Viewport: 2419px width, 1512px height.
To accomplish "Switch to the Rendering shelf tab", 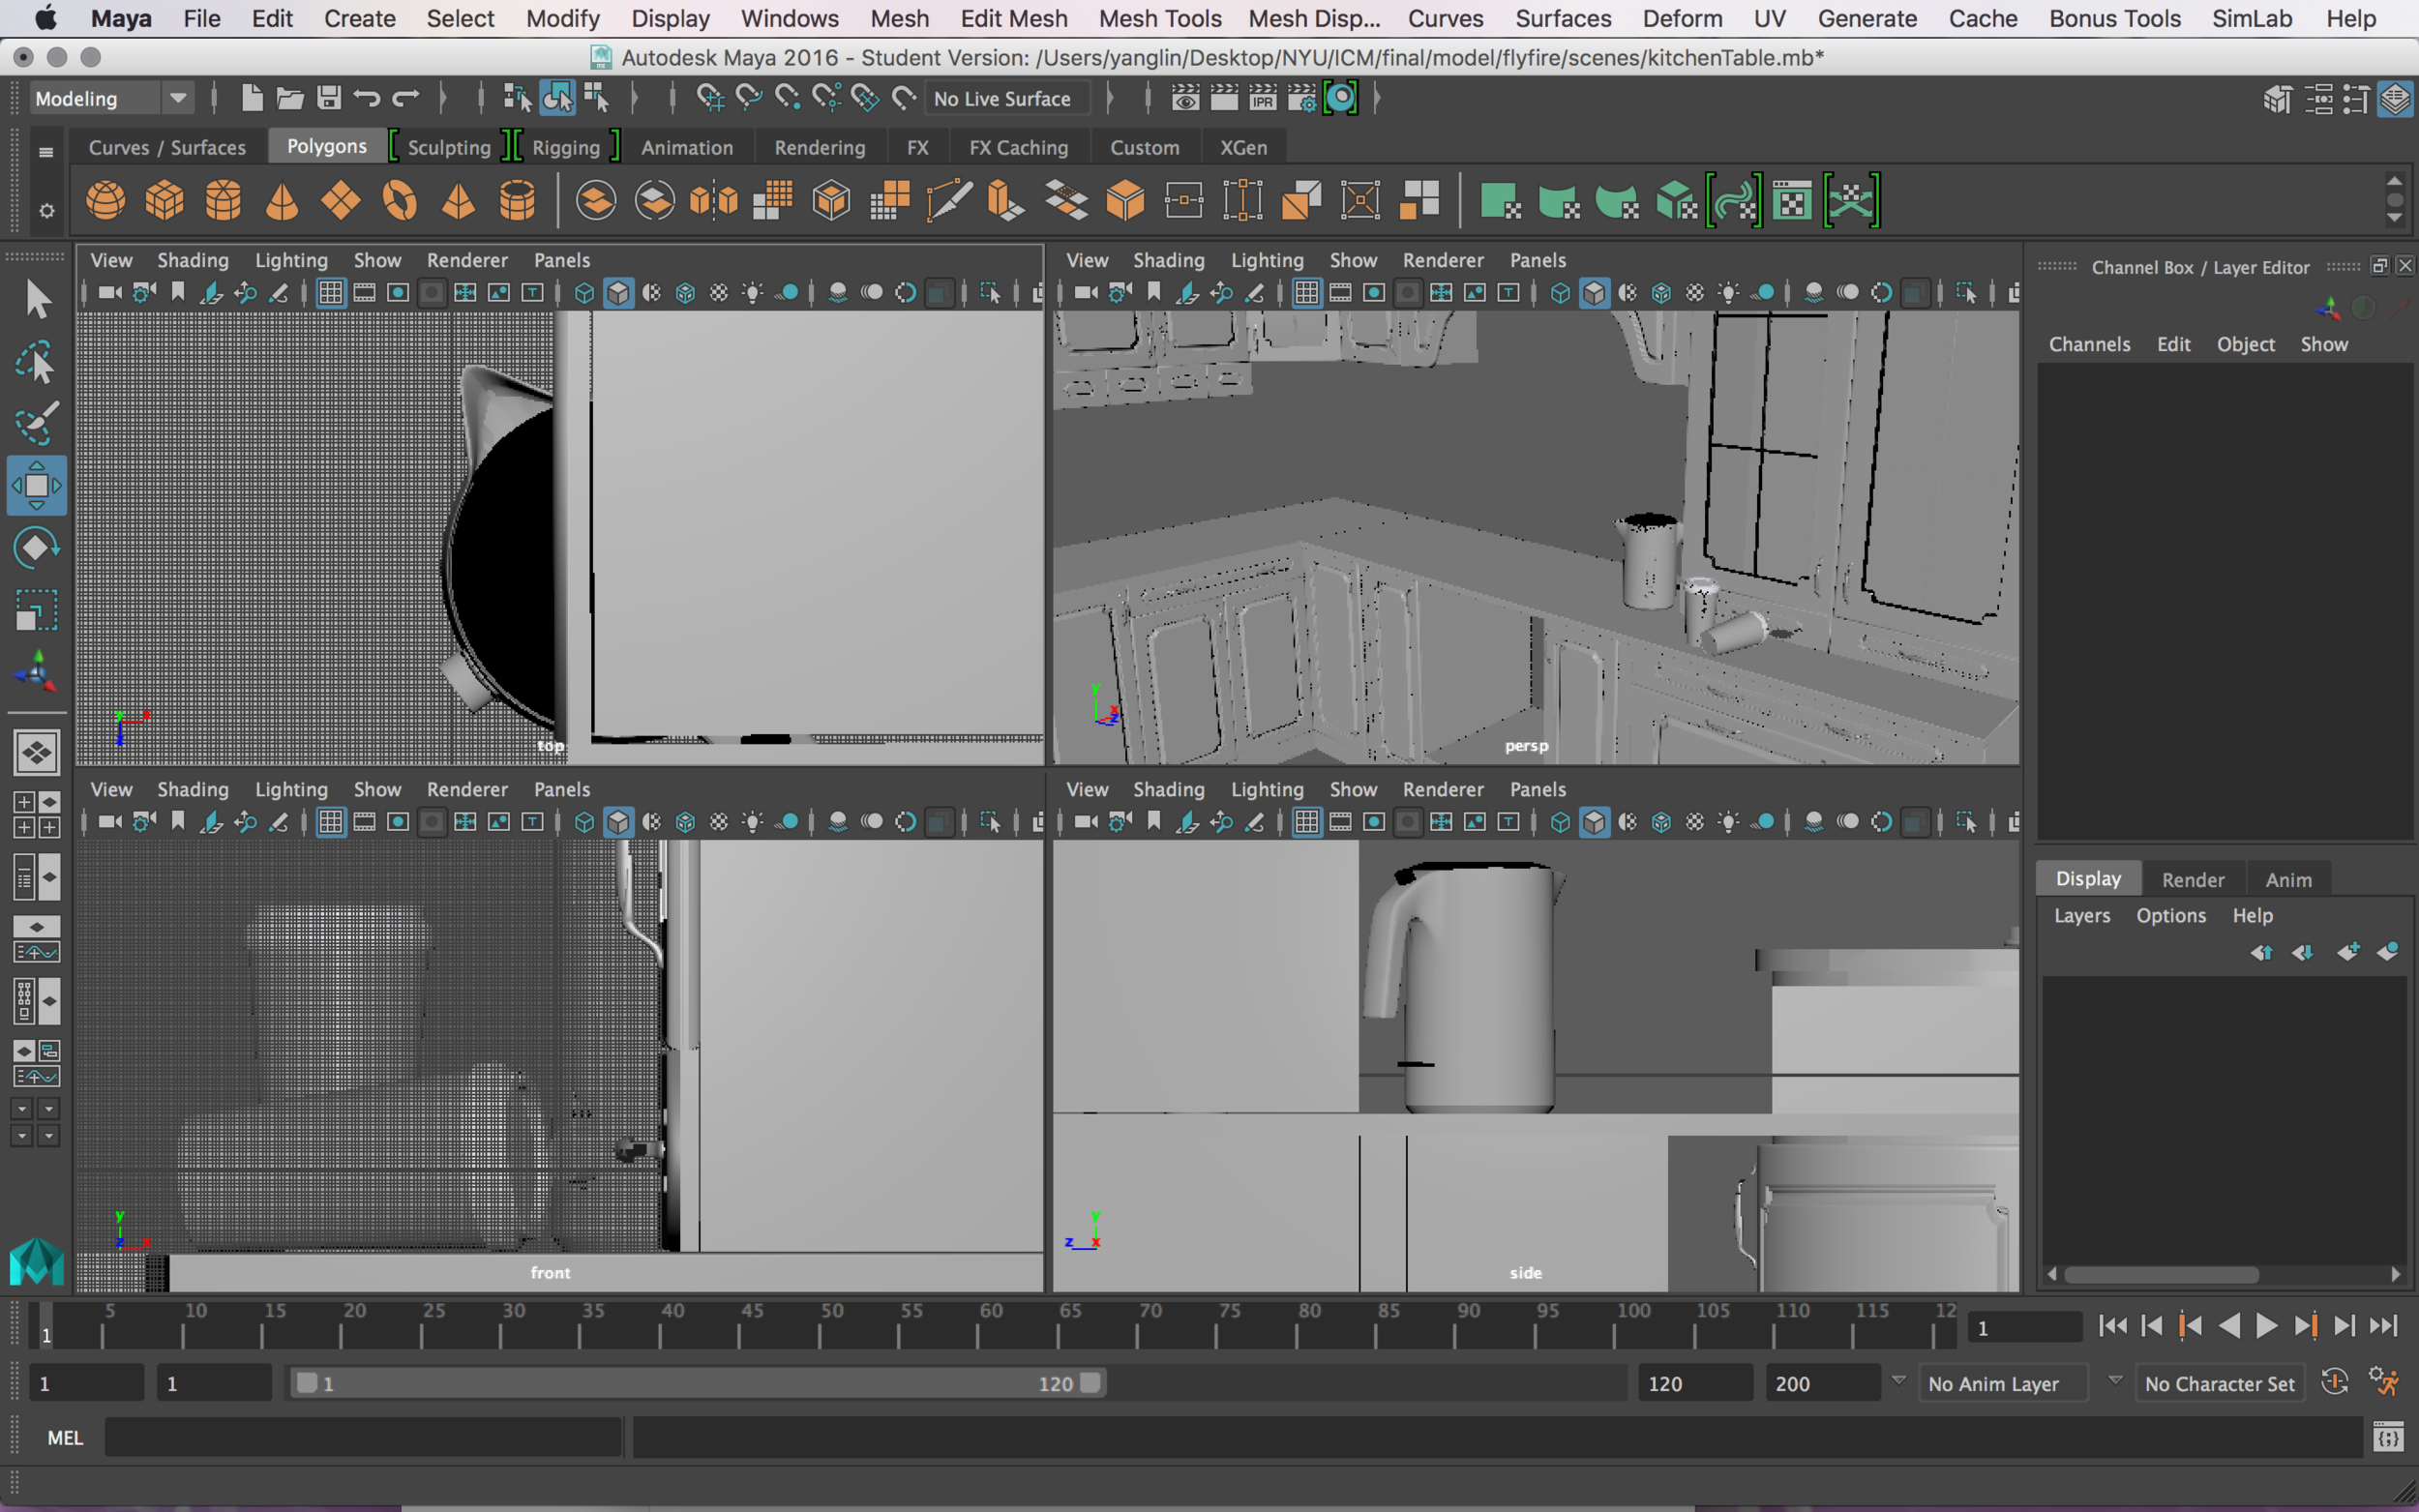I will click(x=819, y=147).
